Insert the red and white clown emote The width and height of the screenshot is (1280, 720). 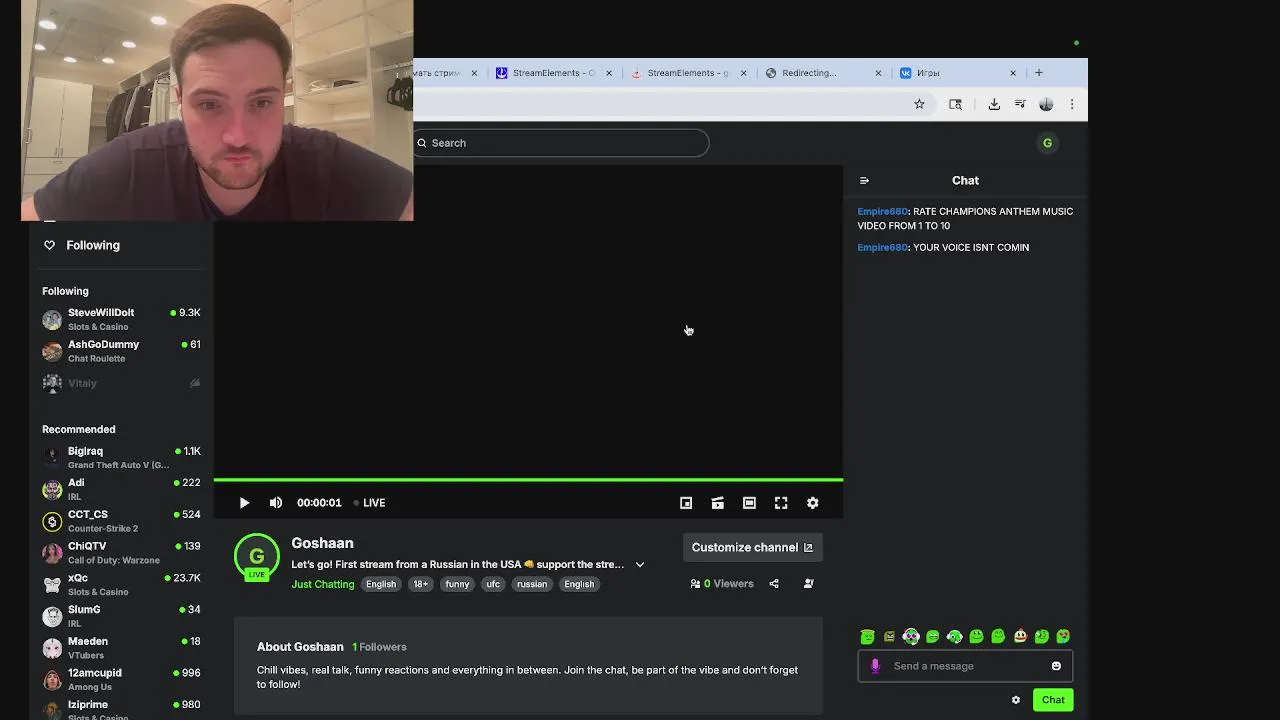[x=1020, y=636]
